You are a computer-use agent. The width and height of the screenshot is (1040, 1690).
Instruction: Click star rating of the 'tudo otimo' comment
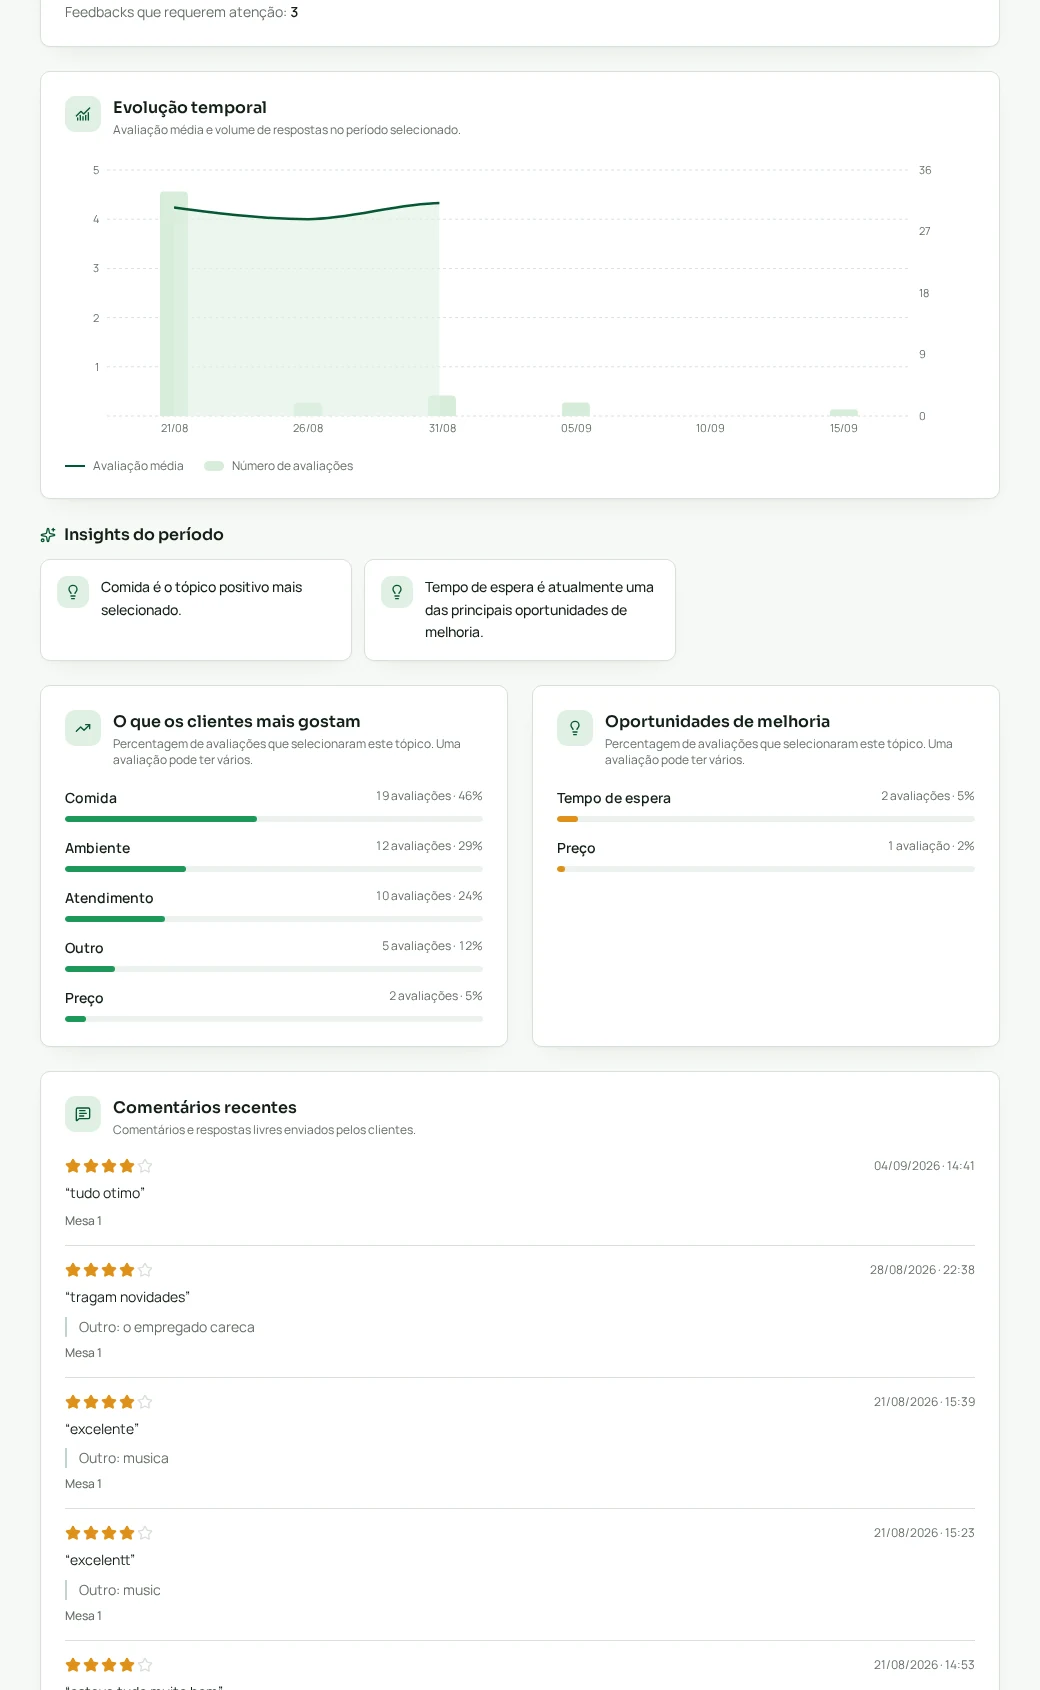point(109,1166)
